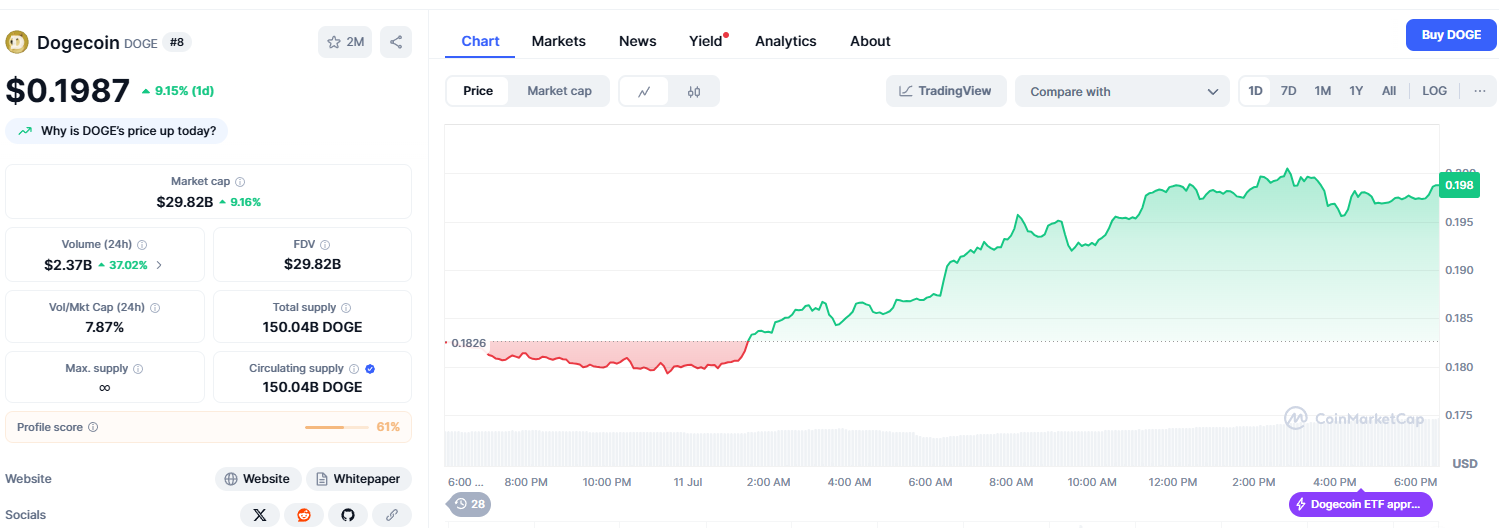Screen dimensions: 1499x528
Task: Click the 7.87% Vol/Mkt Cap value
Action: pos(105,327)
